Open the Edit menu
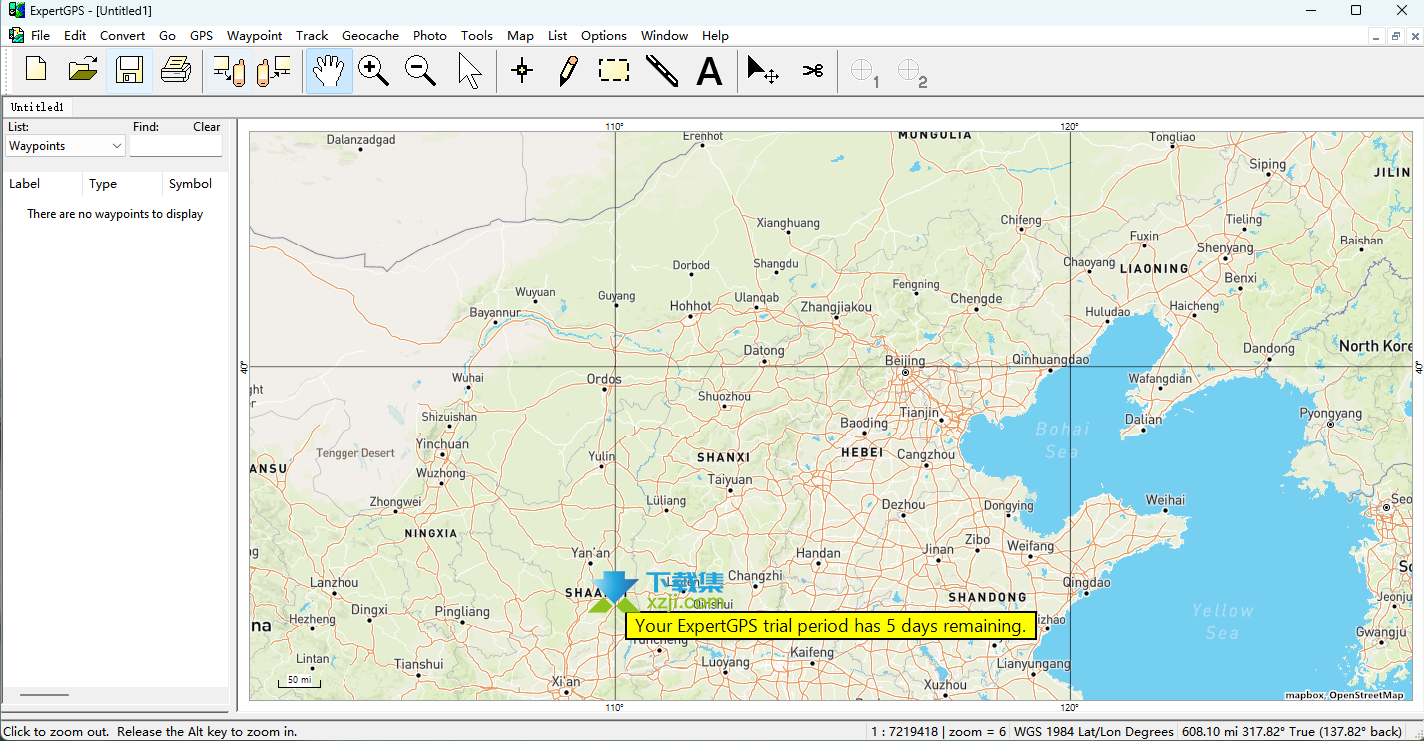This screenshot has width=1424, height=741. click(x=75, y=35)
